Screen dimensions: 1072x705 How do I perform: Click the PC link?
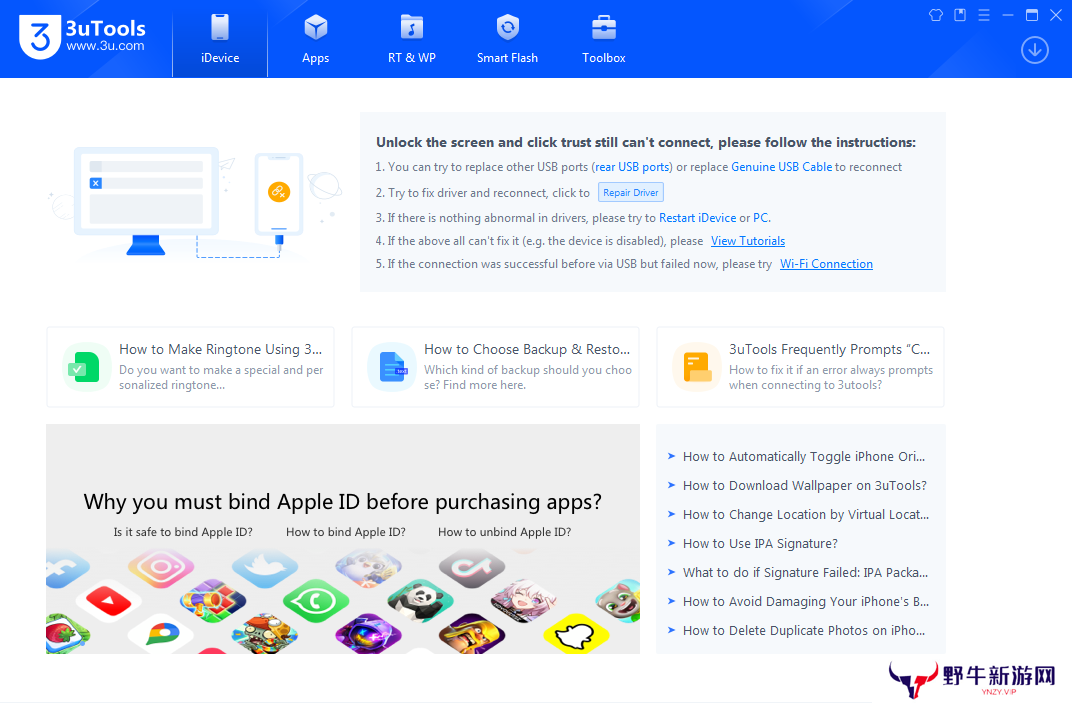(760, 217)
